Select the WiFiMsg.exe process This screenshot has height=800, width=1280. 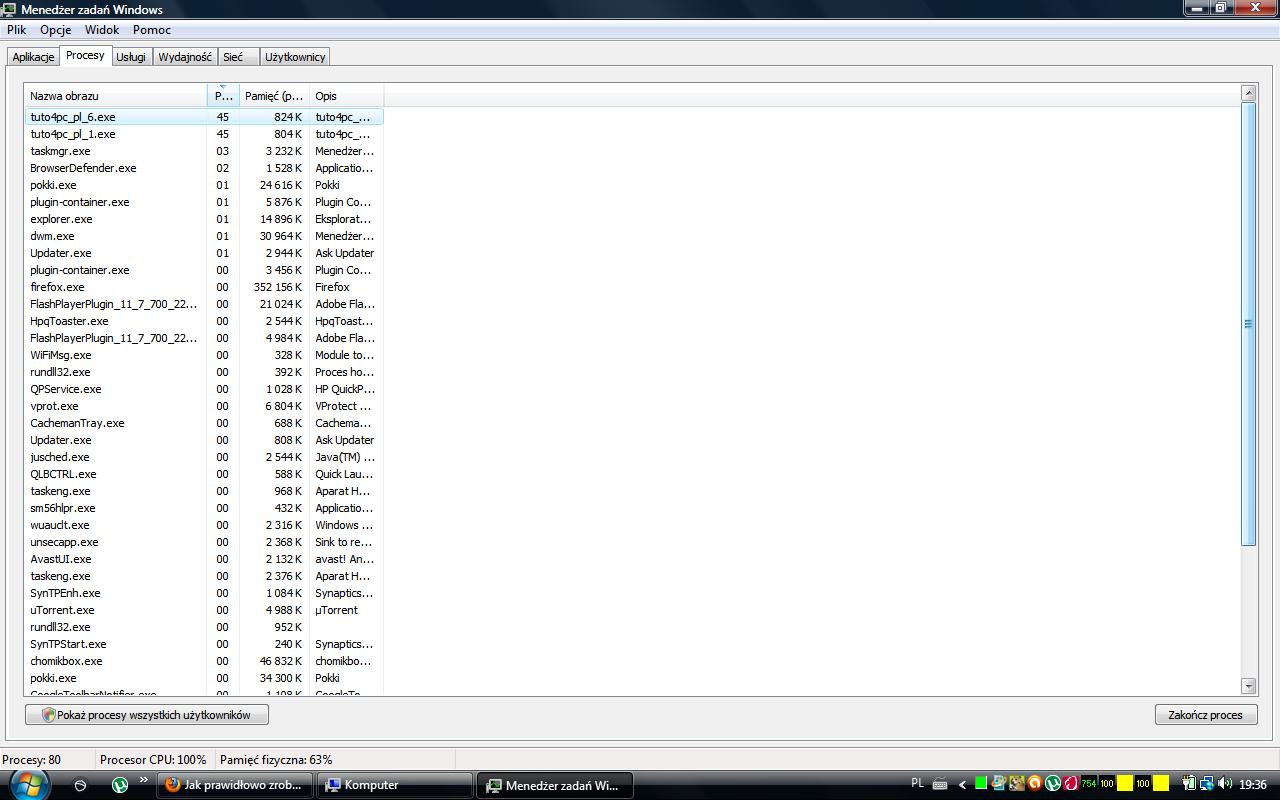coord(204,355)
